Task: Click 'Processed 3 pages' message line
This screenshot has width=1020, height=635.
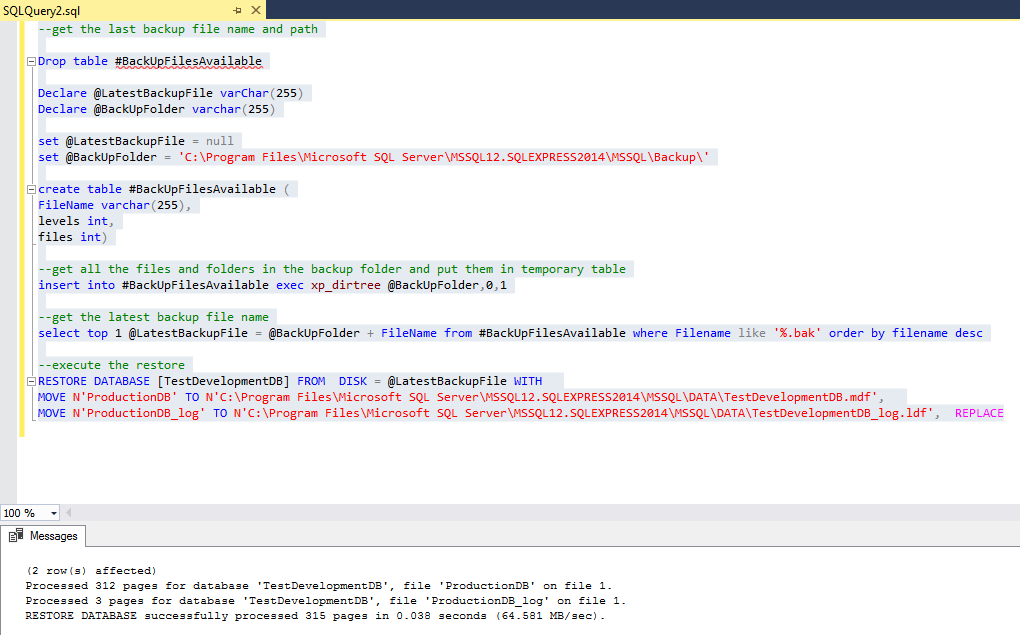Action: point(325,601)
